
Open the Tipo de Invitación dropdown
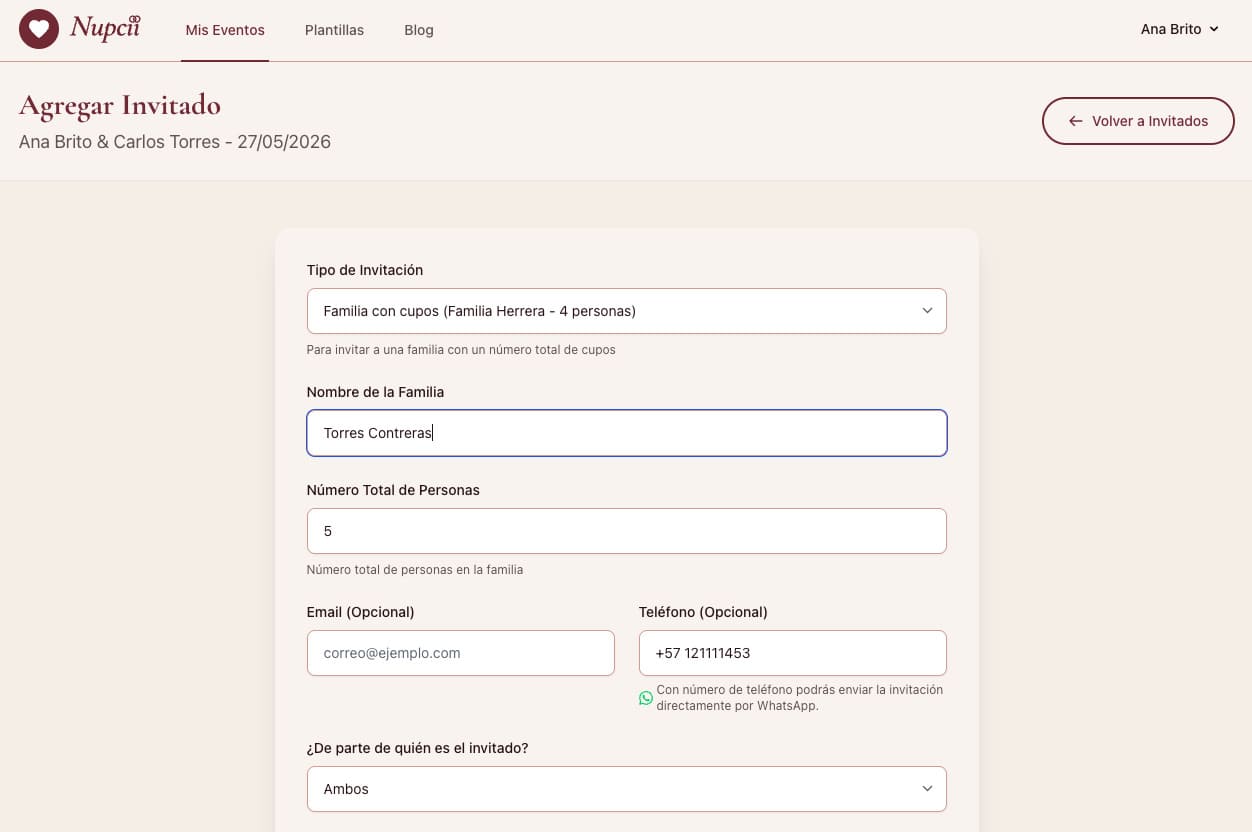[610, 311]
